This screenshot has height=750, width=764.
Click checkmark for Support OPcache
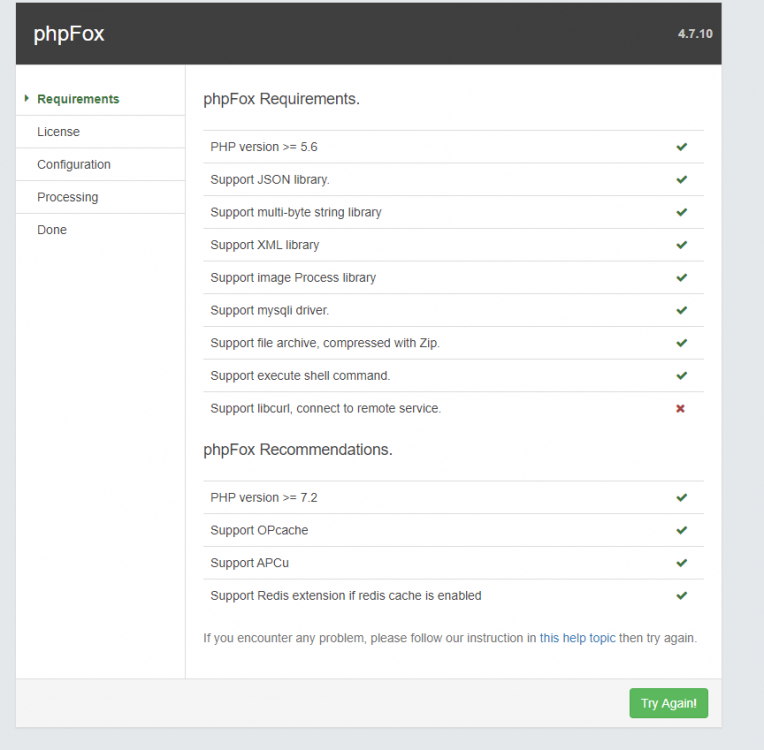[x=682, y=530]
